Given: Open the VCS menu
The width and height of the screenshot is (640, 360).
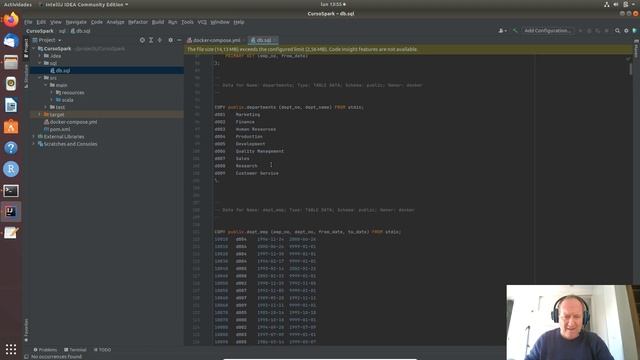Looking at the screenshot, I should (x=202, y=22).
